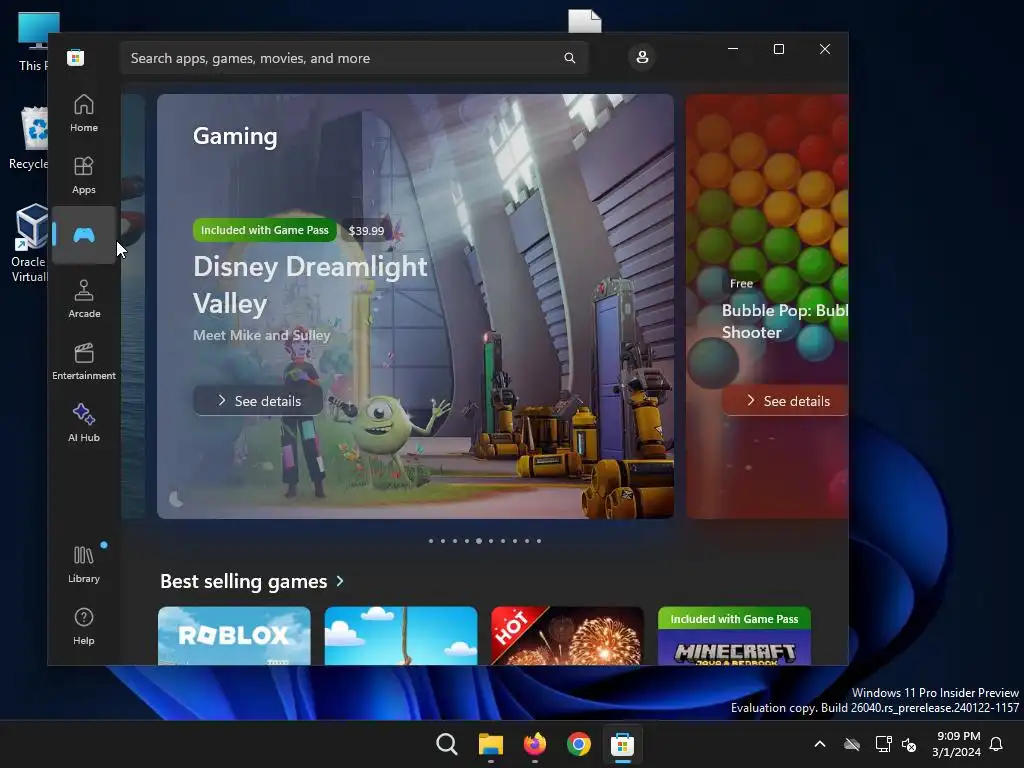Image resolution: width=1024 pixels, height=768 pixels.
Task: Click the Meet Mike and Sulley subtitle
Action: click(261, 335)
